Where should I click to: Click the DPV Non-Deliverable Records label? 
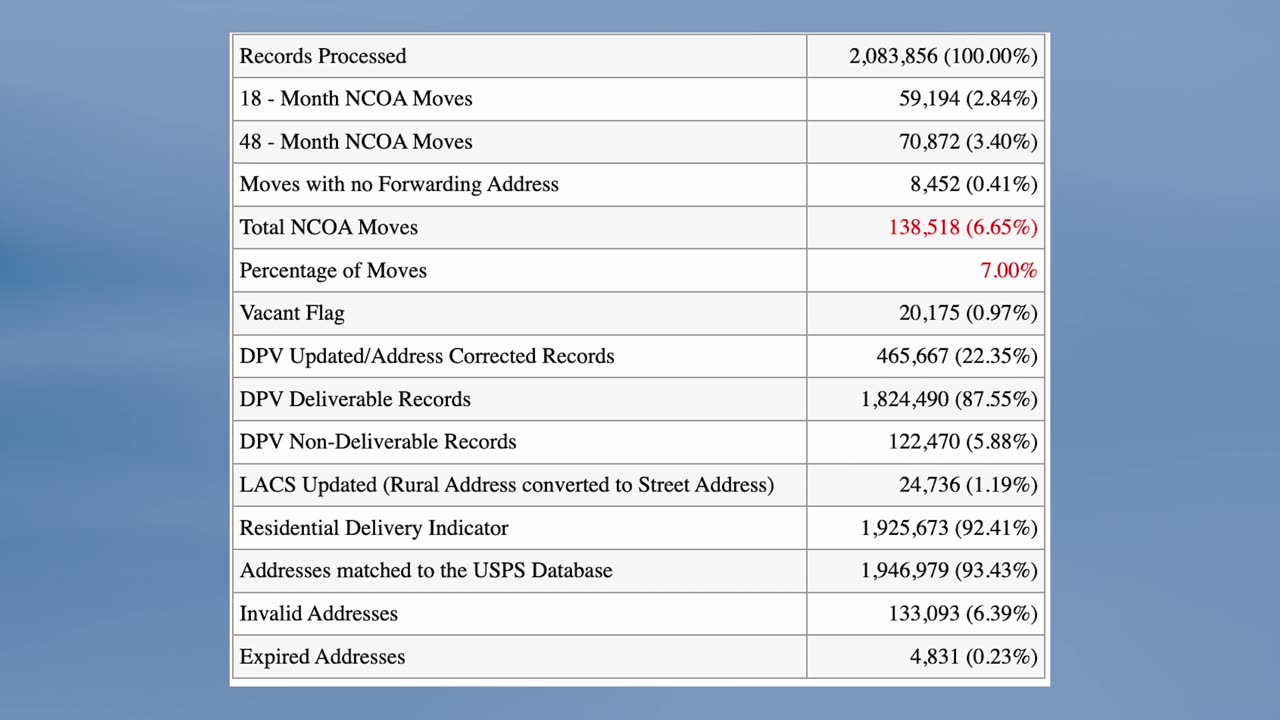(378, 442)
